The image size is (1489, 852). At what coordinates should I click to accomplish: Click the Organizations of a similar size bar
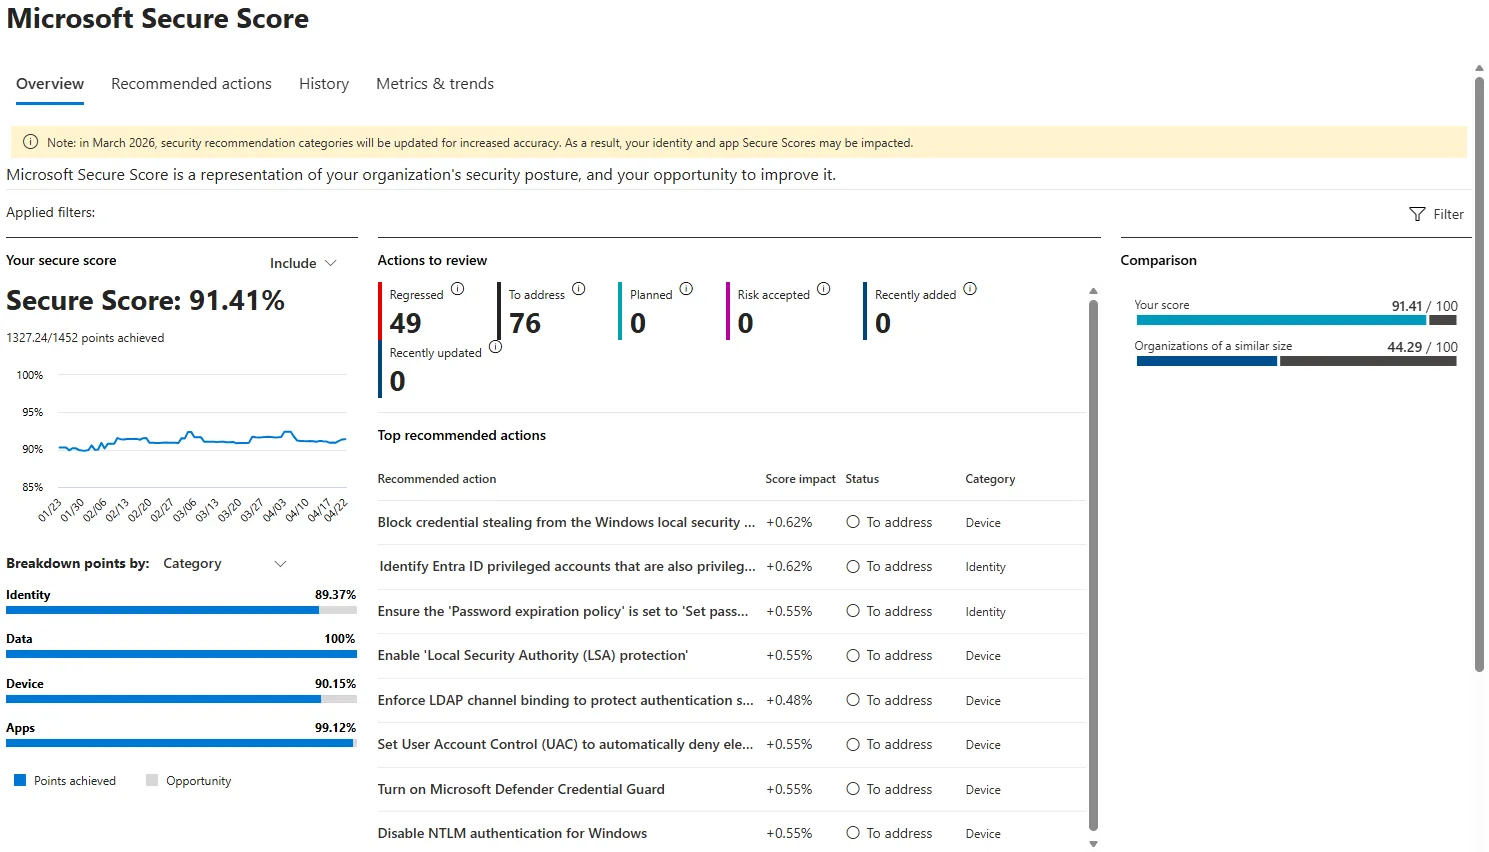(x=1296, y=361)
